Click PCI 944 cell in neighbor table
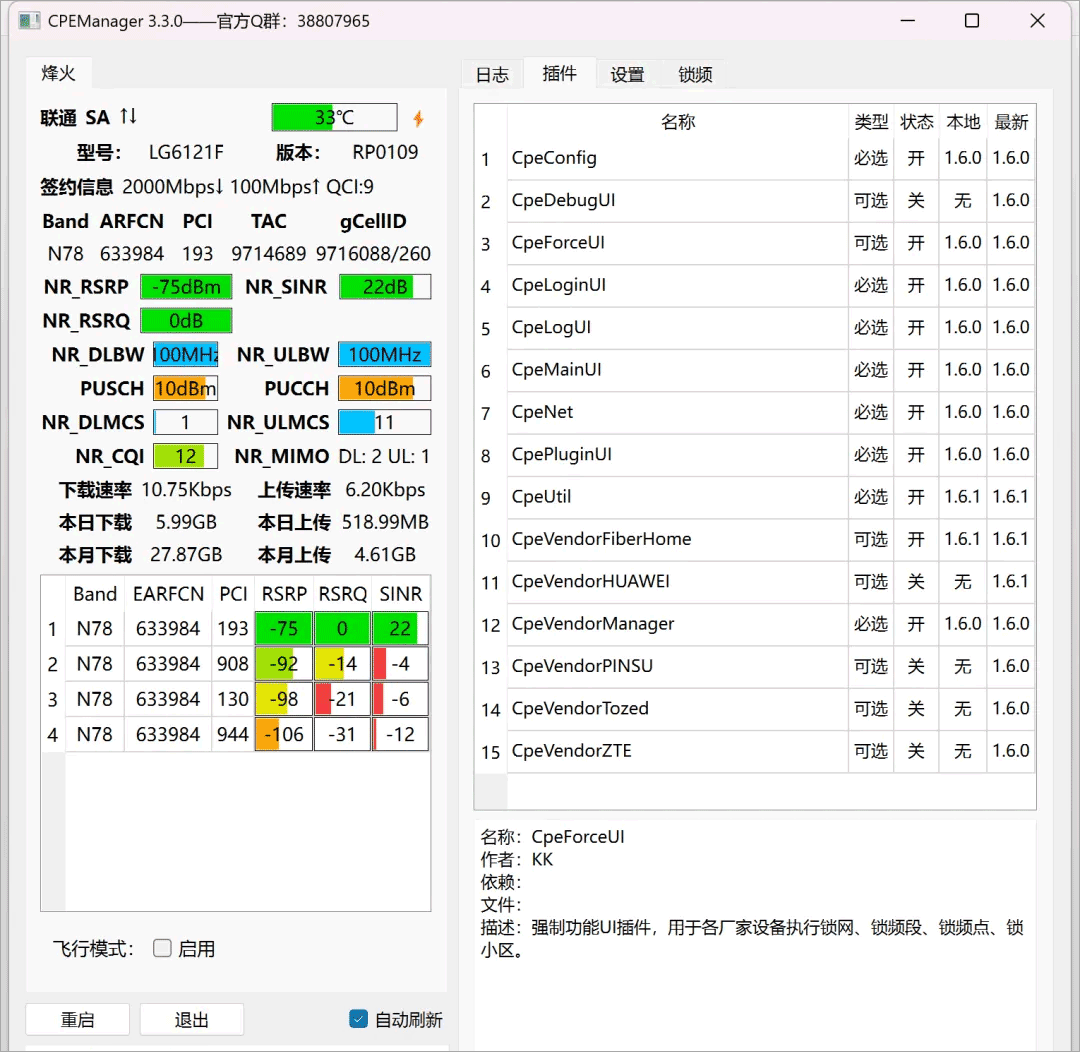1080x1052 pixels. pos(233,734)
